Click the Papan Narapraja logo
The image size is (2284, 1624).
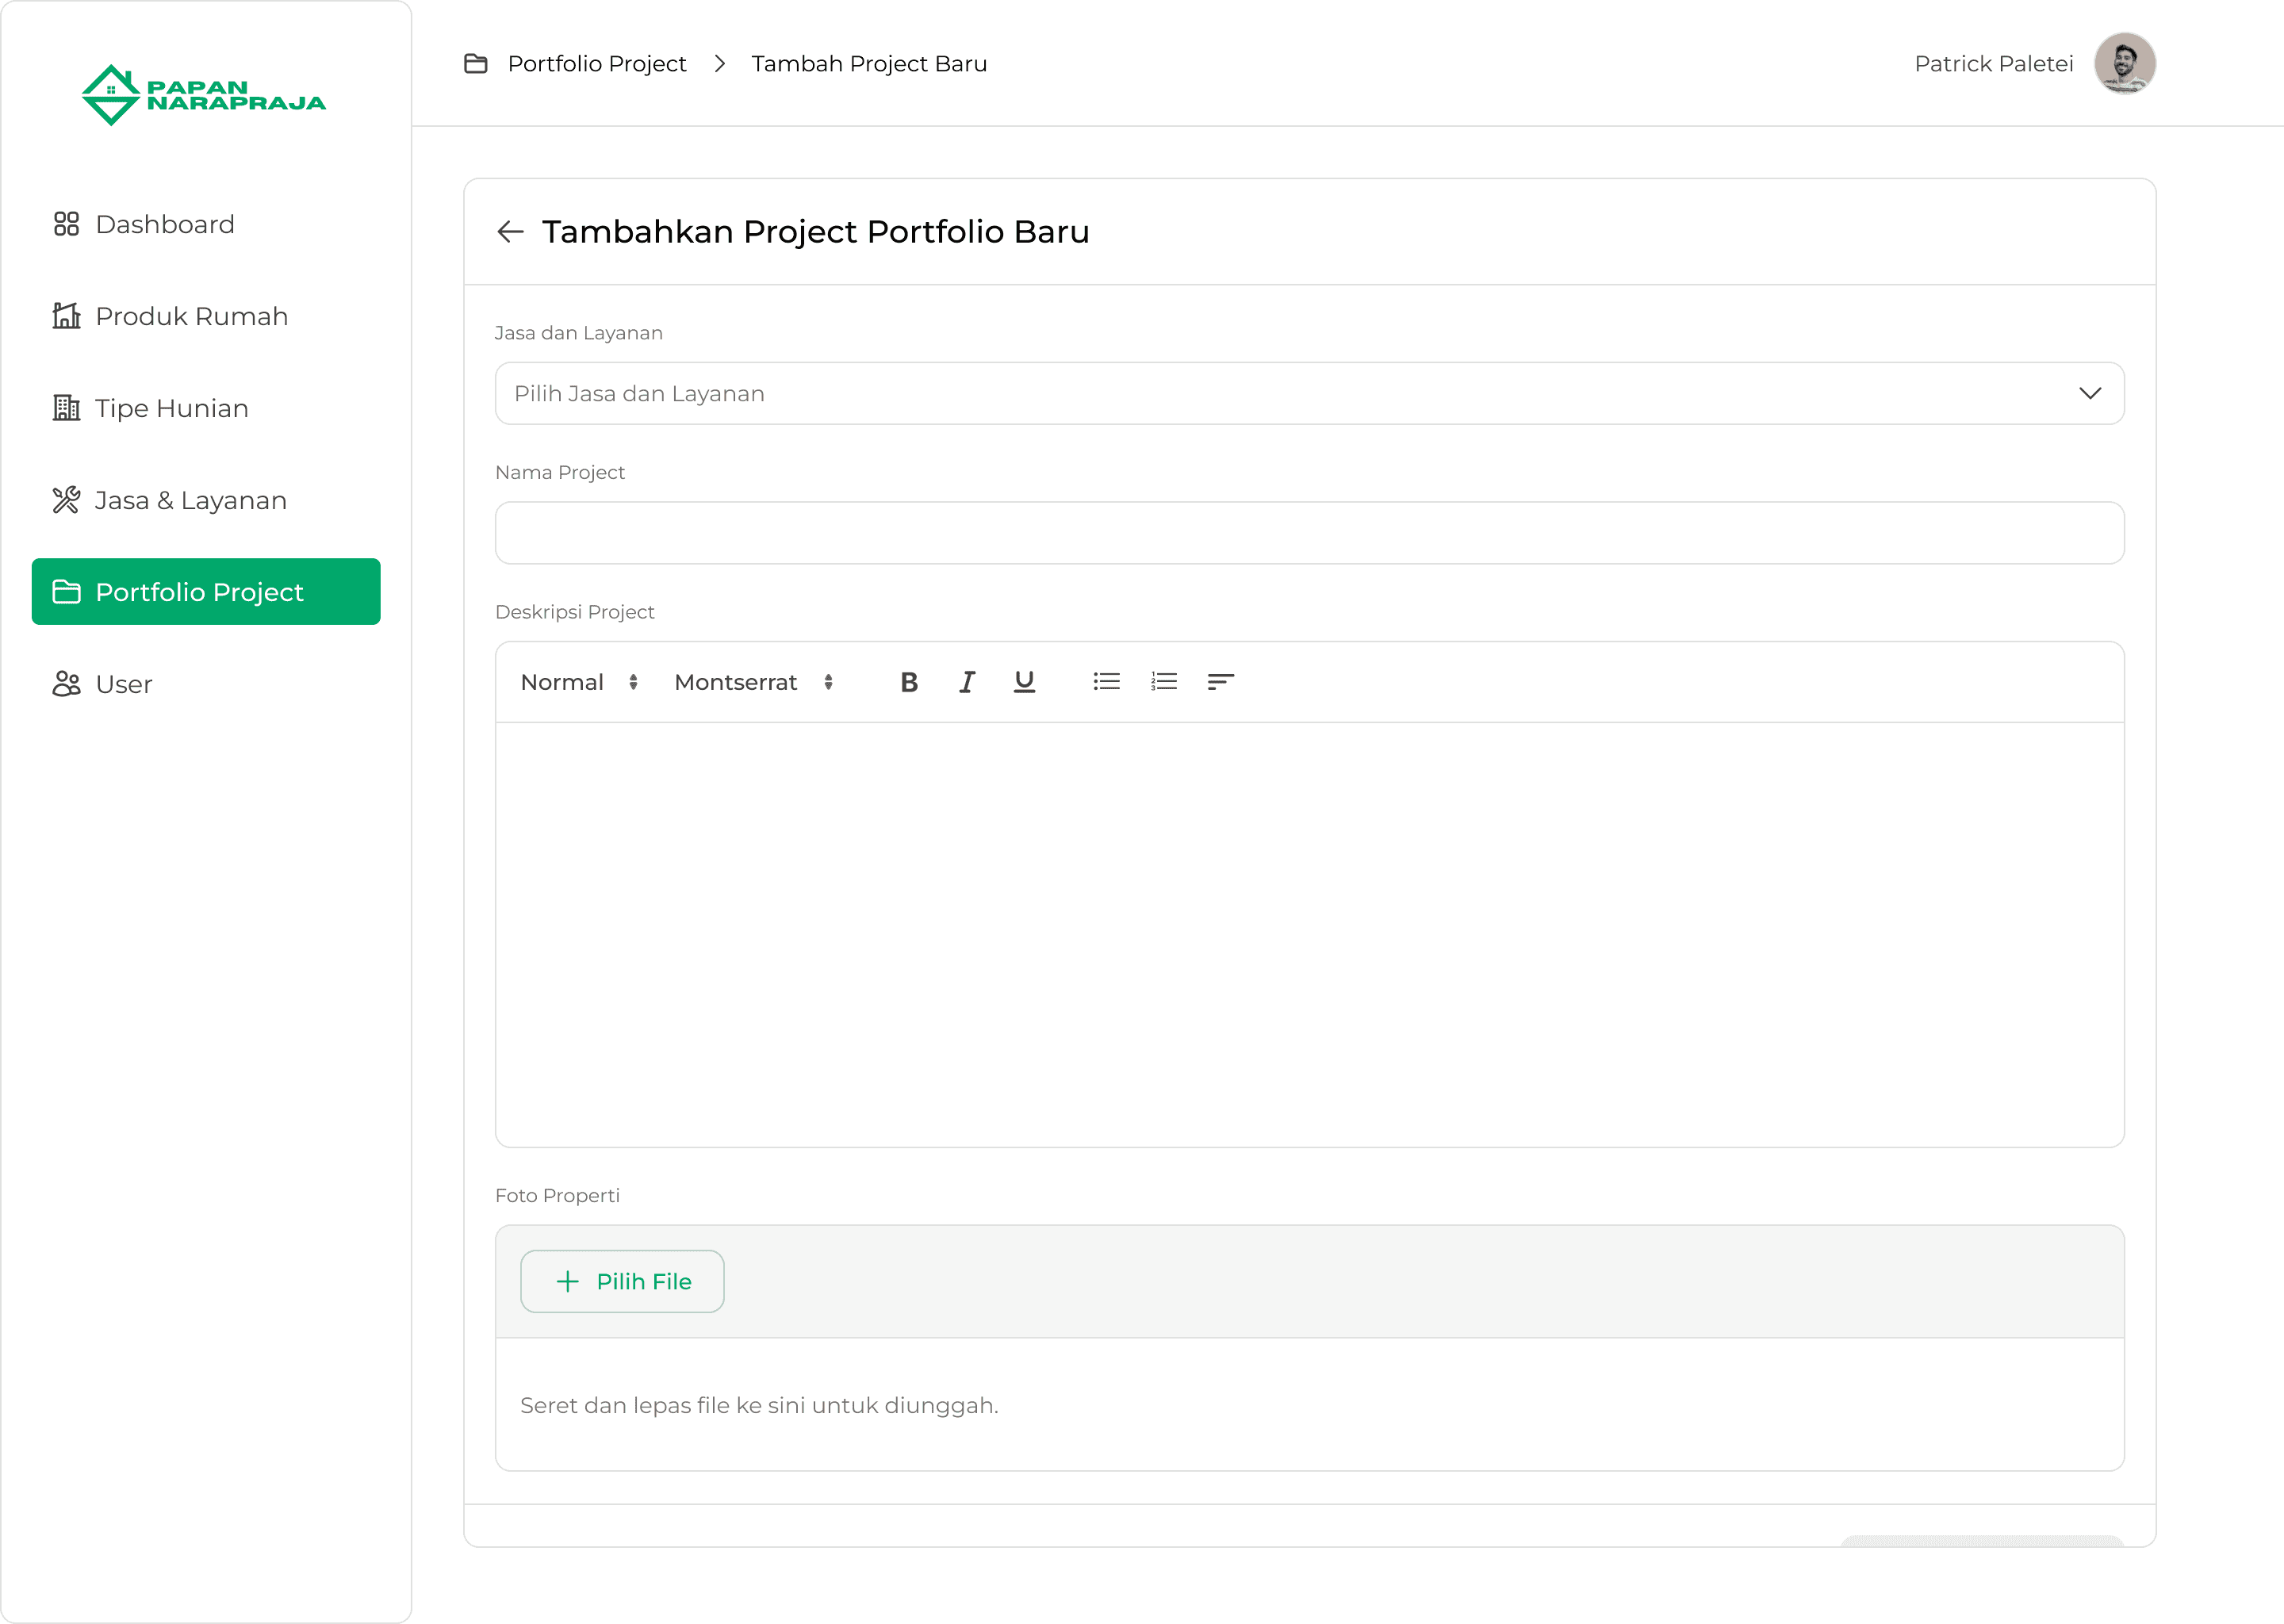pos(204,95)
